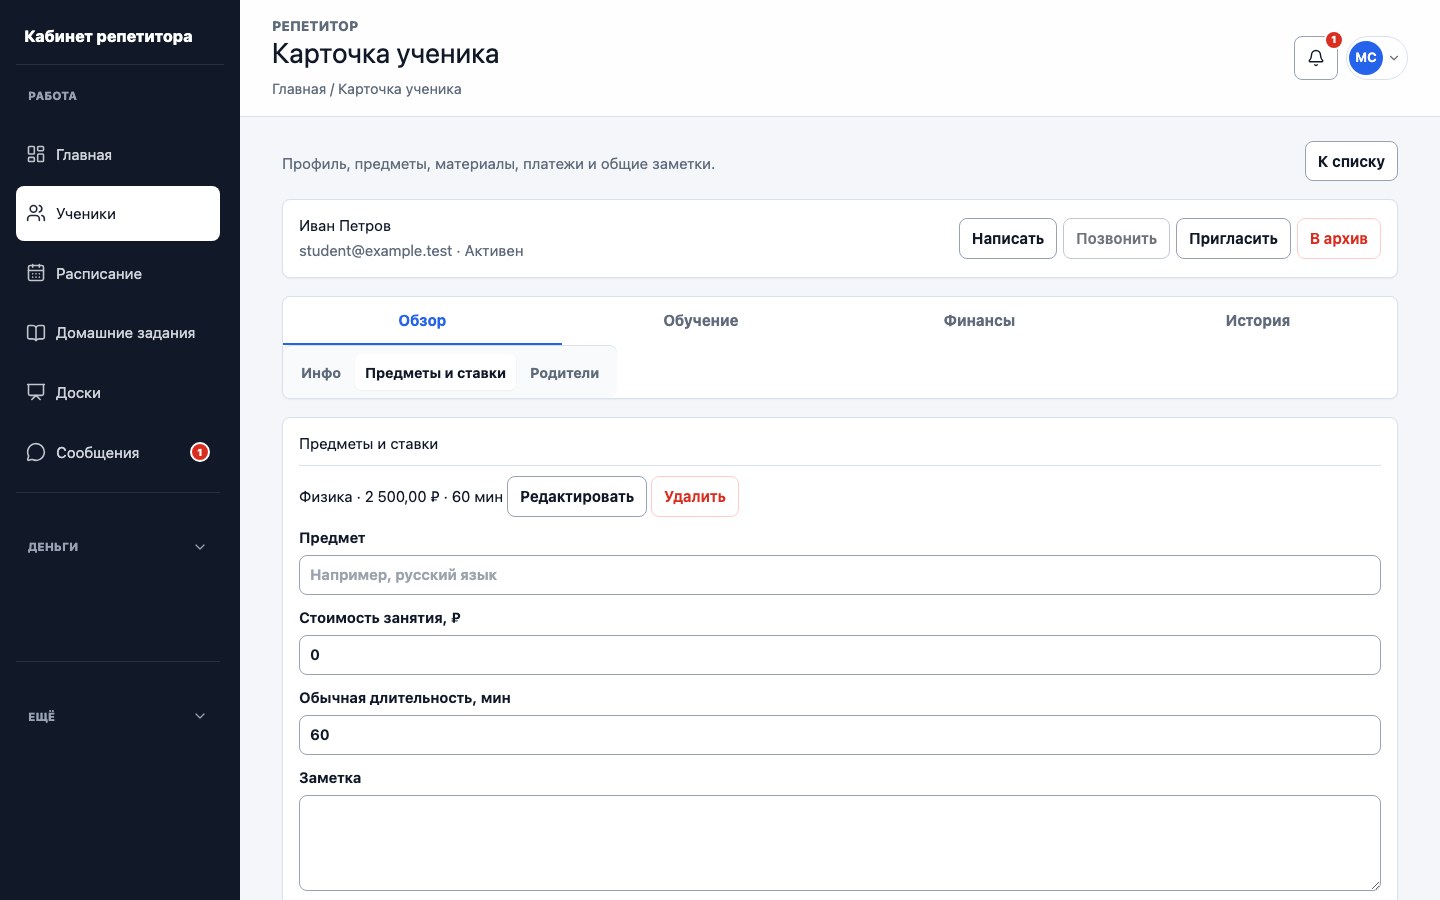Click the Физика · 2 500,00 ₽ text
Image resolution: width=1440 pixels, height=900 pixels.
tap(401, 497)
